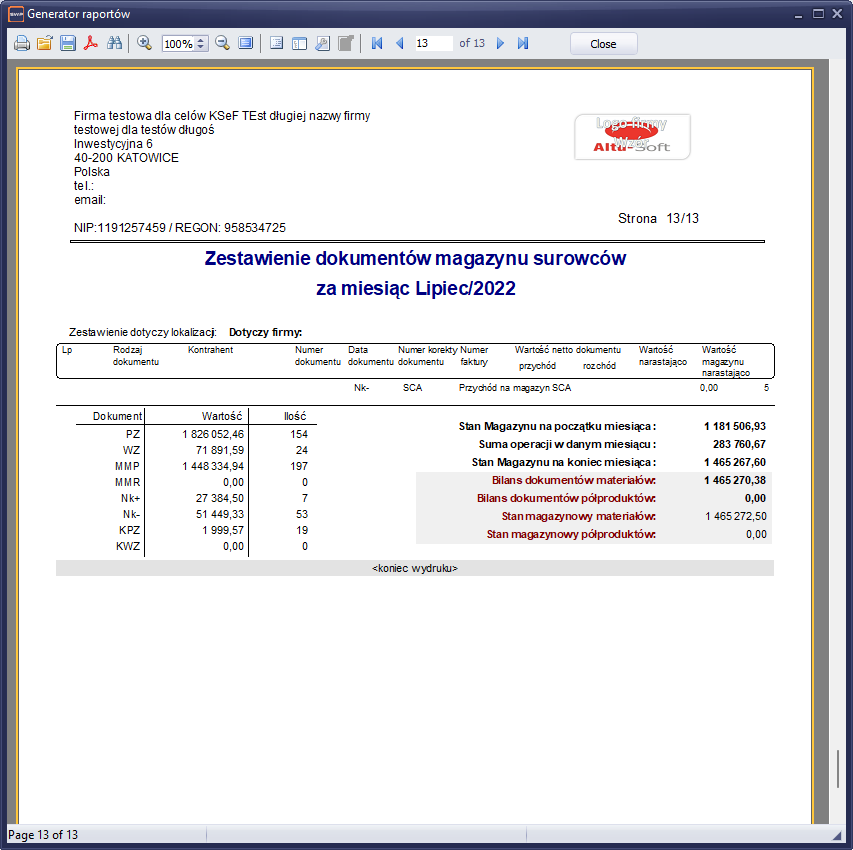Screen dimensions: 853x850
Task: Switch to full screen view icon
Action: click(x=245, y=44)
